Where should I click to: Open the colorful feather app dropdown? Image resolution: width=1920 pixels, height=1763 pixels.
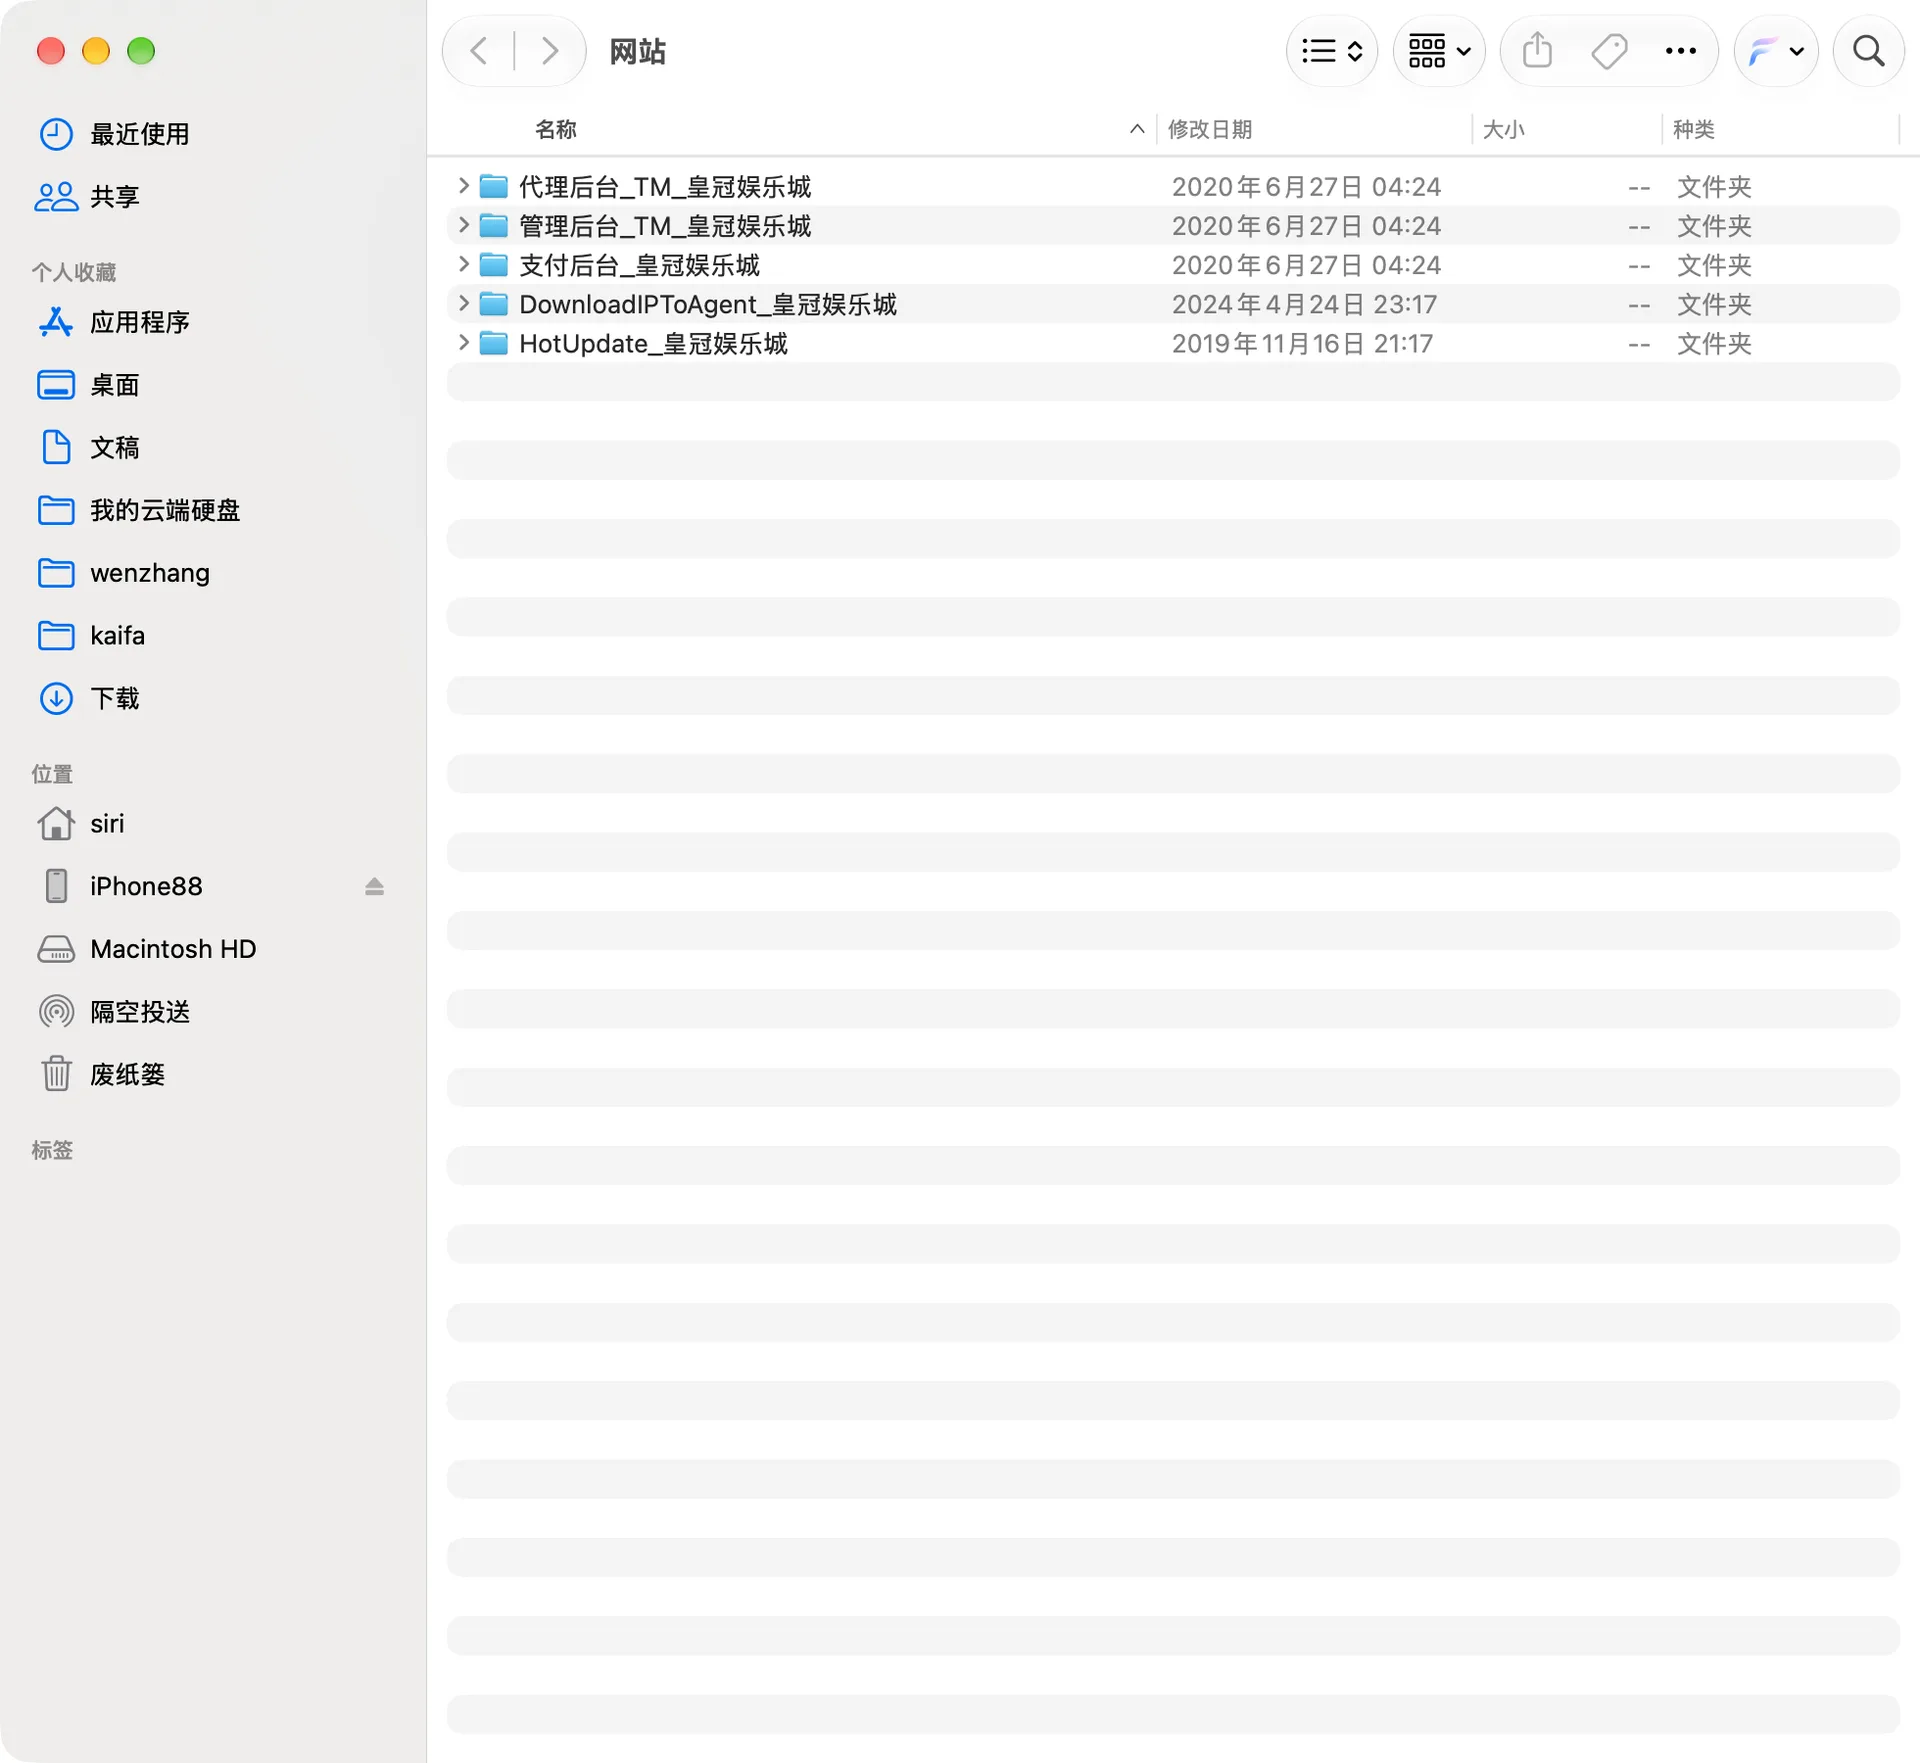click(x=1776, y=51)
